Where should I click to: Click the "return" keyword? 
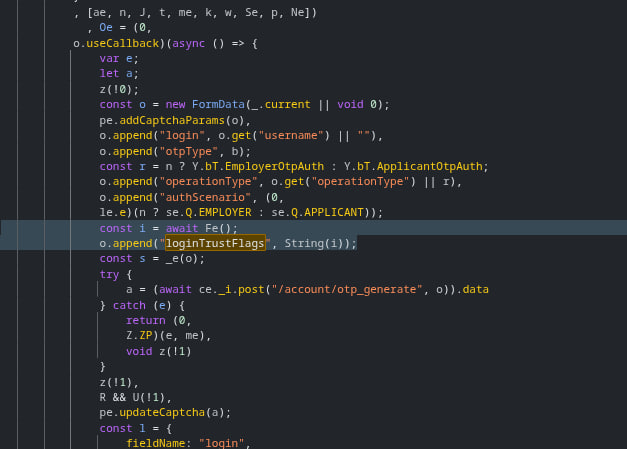(146, 320)
